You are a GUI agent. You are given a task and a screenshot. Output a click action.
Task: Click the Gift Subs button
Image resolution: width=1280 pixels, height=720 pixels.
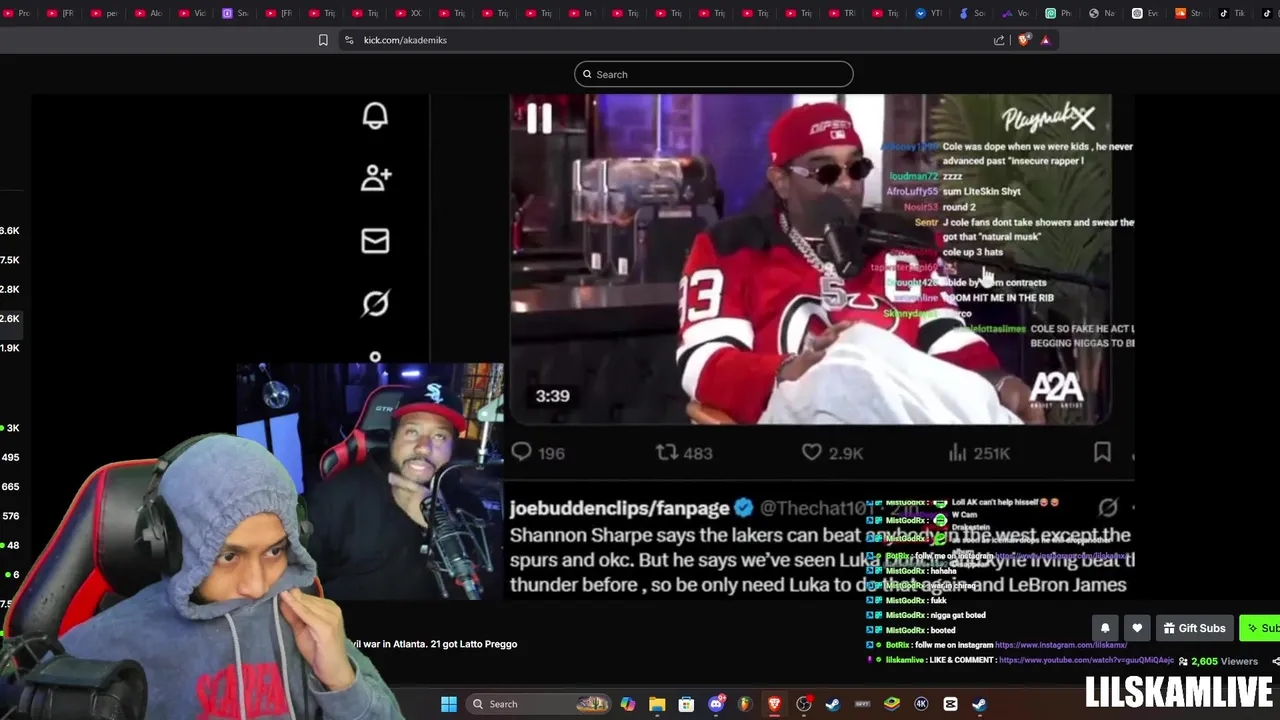click(x=1194, y=628)
